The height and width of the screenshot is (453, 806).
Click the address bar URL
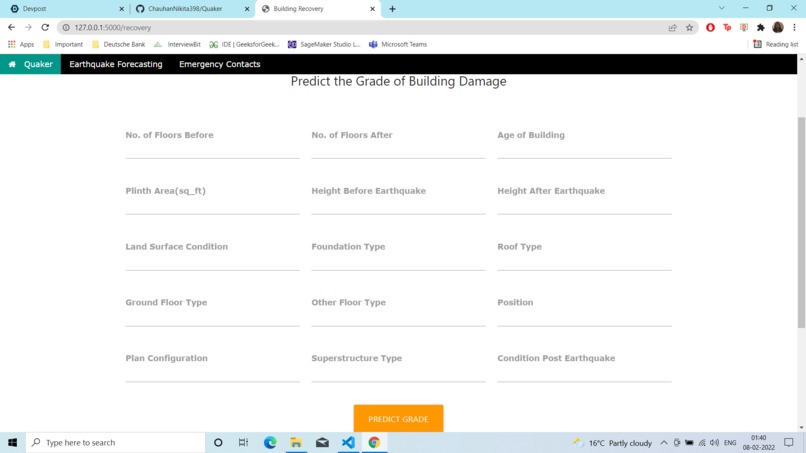coord(113,28)
